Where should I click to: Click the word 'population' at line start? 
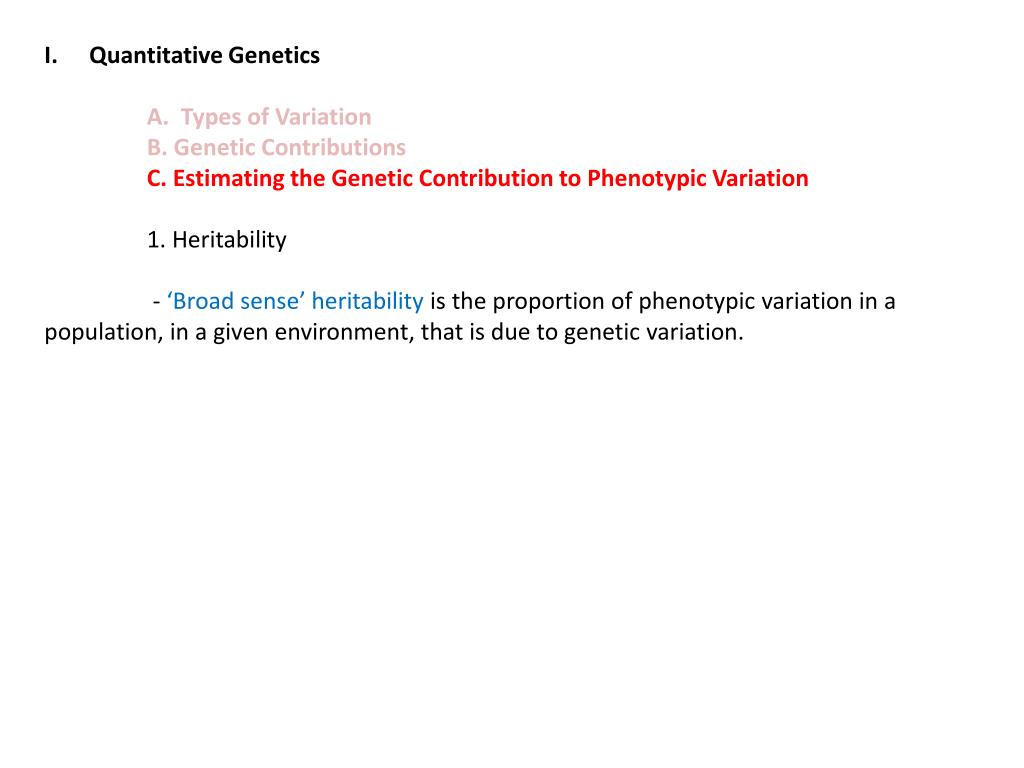pyautogui.click(x=96, y=332)
